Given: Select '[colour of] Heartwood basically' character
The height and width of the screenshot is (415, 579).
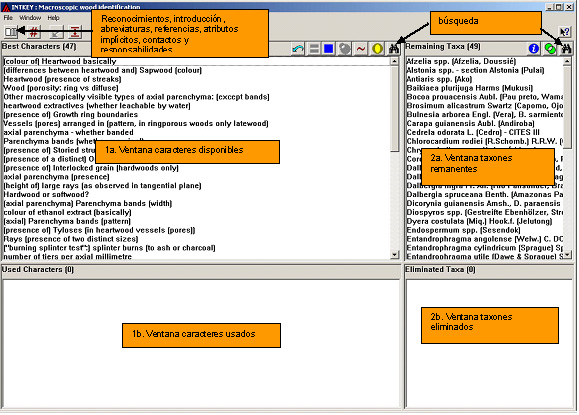Looking at the screenshot, I should (x=60, y=61).
